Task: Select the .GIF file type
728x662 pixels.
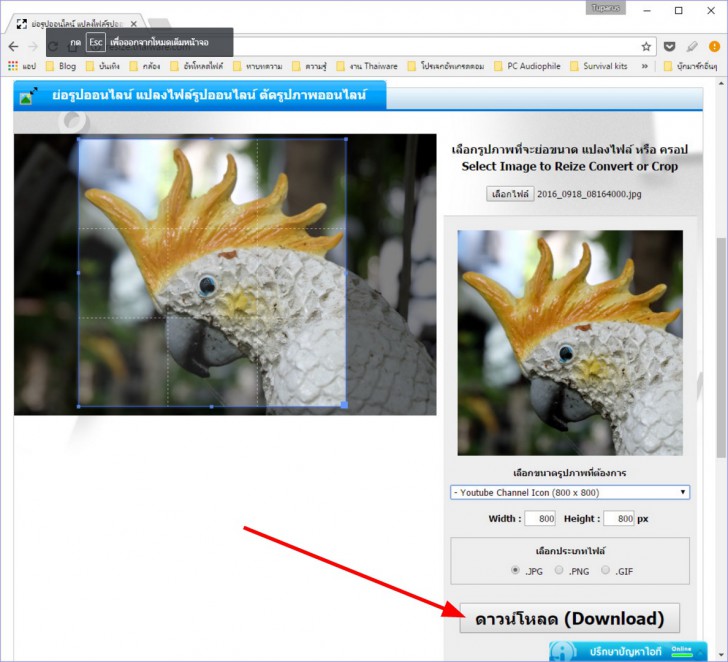Action: click(605, 570)
